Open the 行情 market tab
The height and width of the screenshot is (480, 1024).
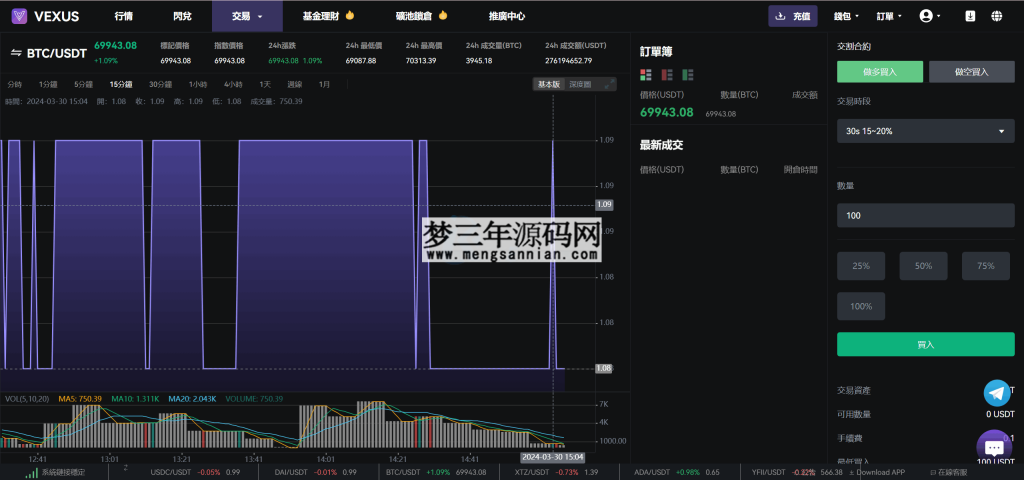pos(123,16)
